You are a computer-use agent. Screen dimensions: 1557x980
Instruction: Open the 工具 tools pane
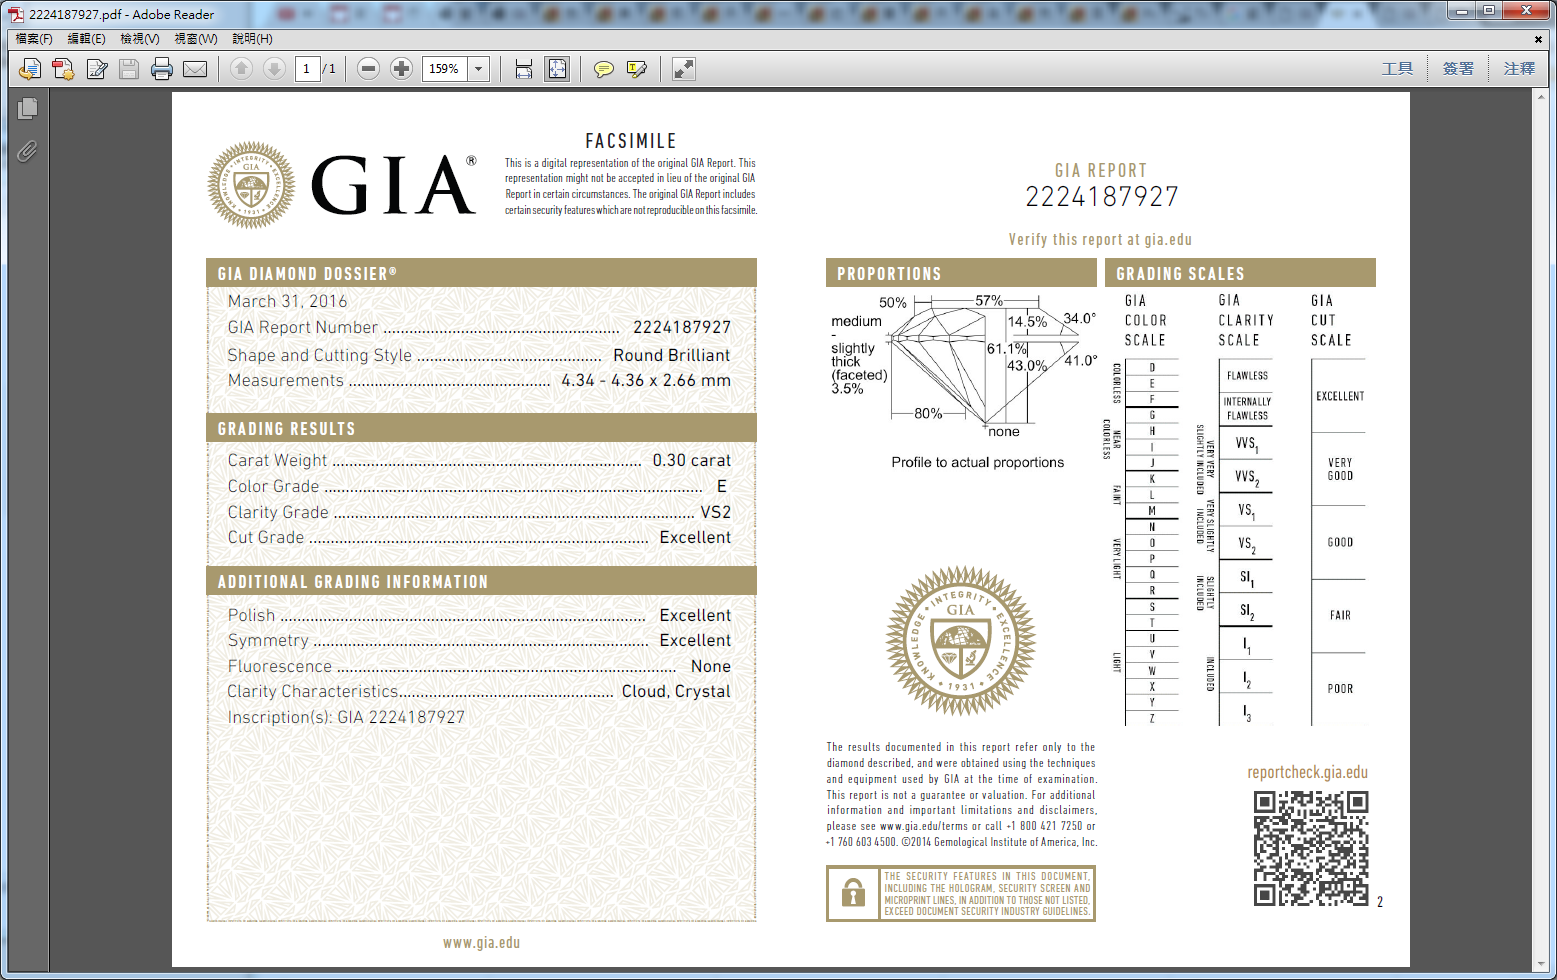tap(1397, 69)
